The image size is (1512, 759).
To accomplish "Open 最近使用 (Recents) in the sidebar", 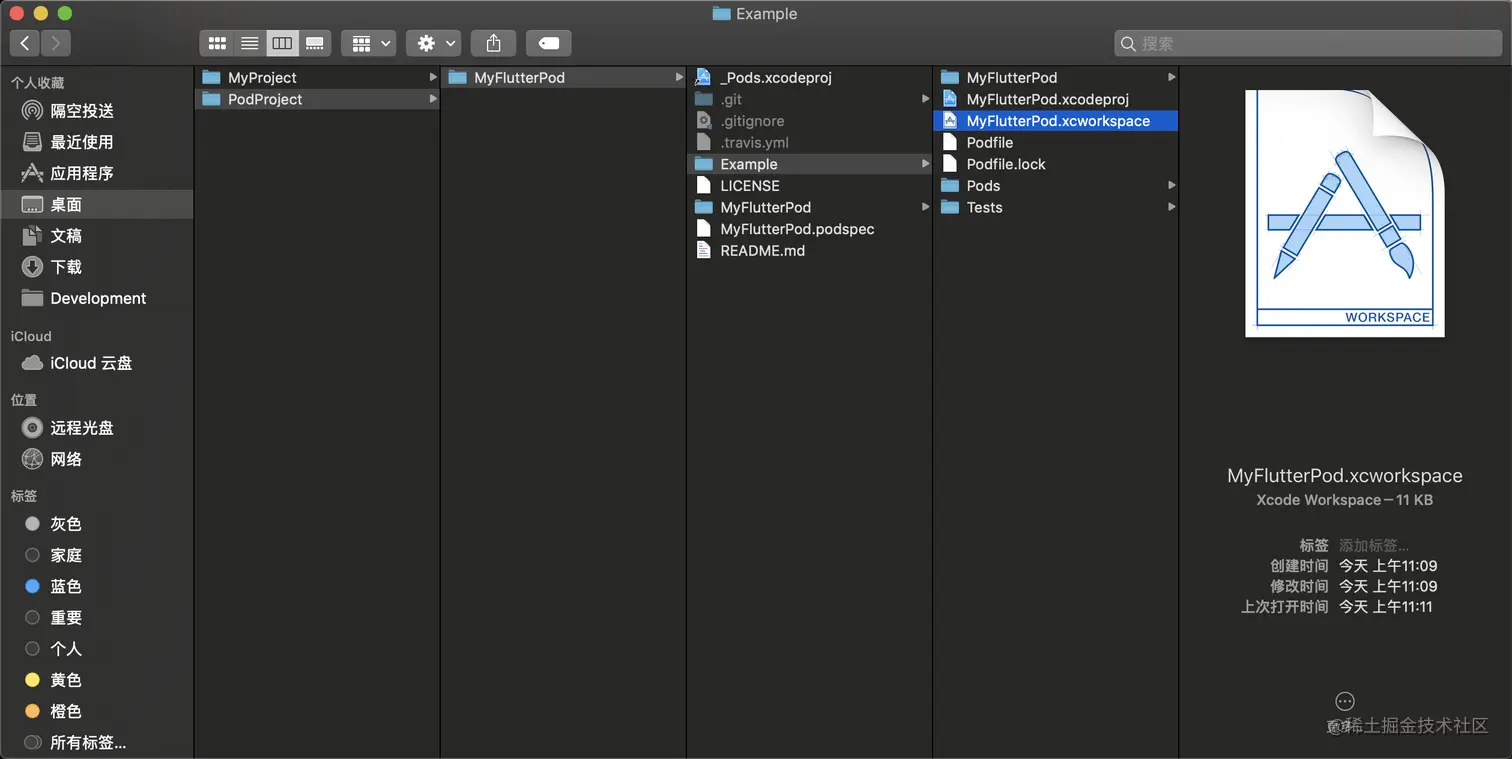I will pyautogui.click(x=97, y=142).
